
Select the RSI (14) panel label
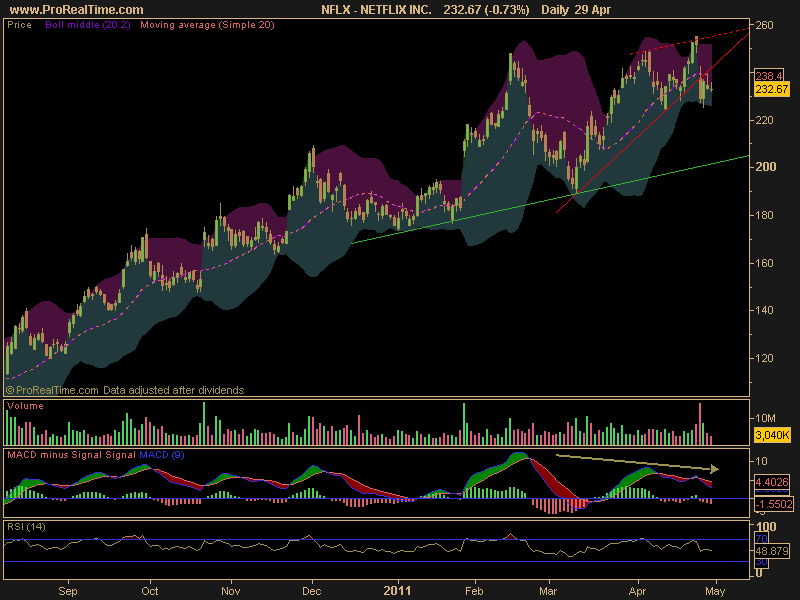tap(26, 527)
